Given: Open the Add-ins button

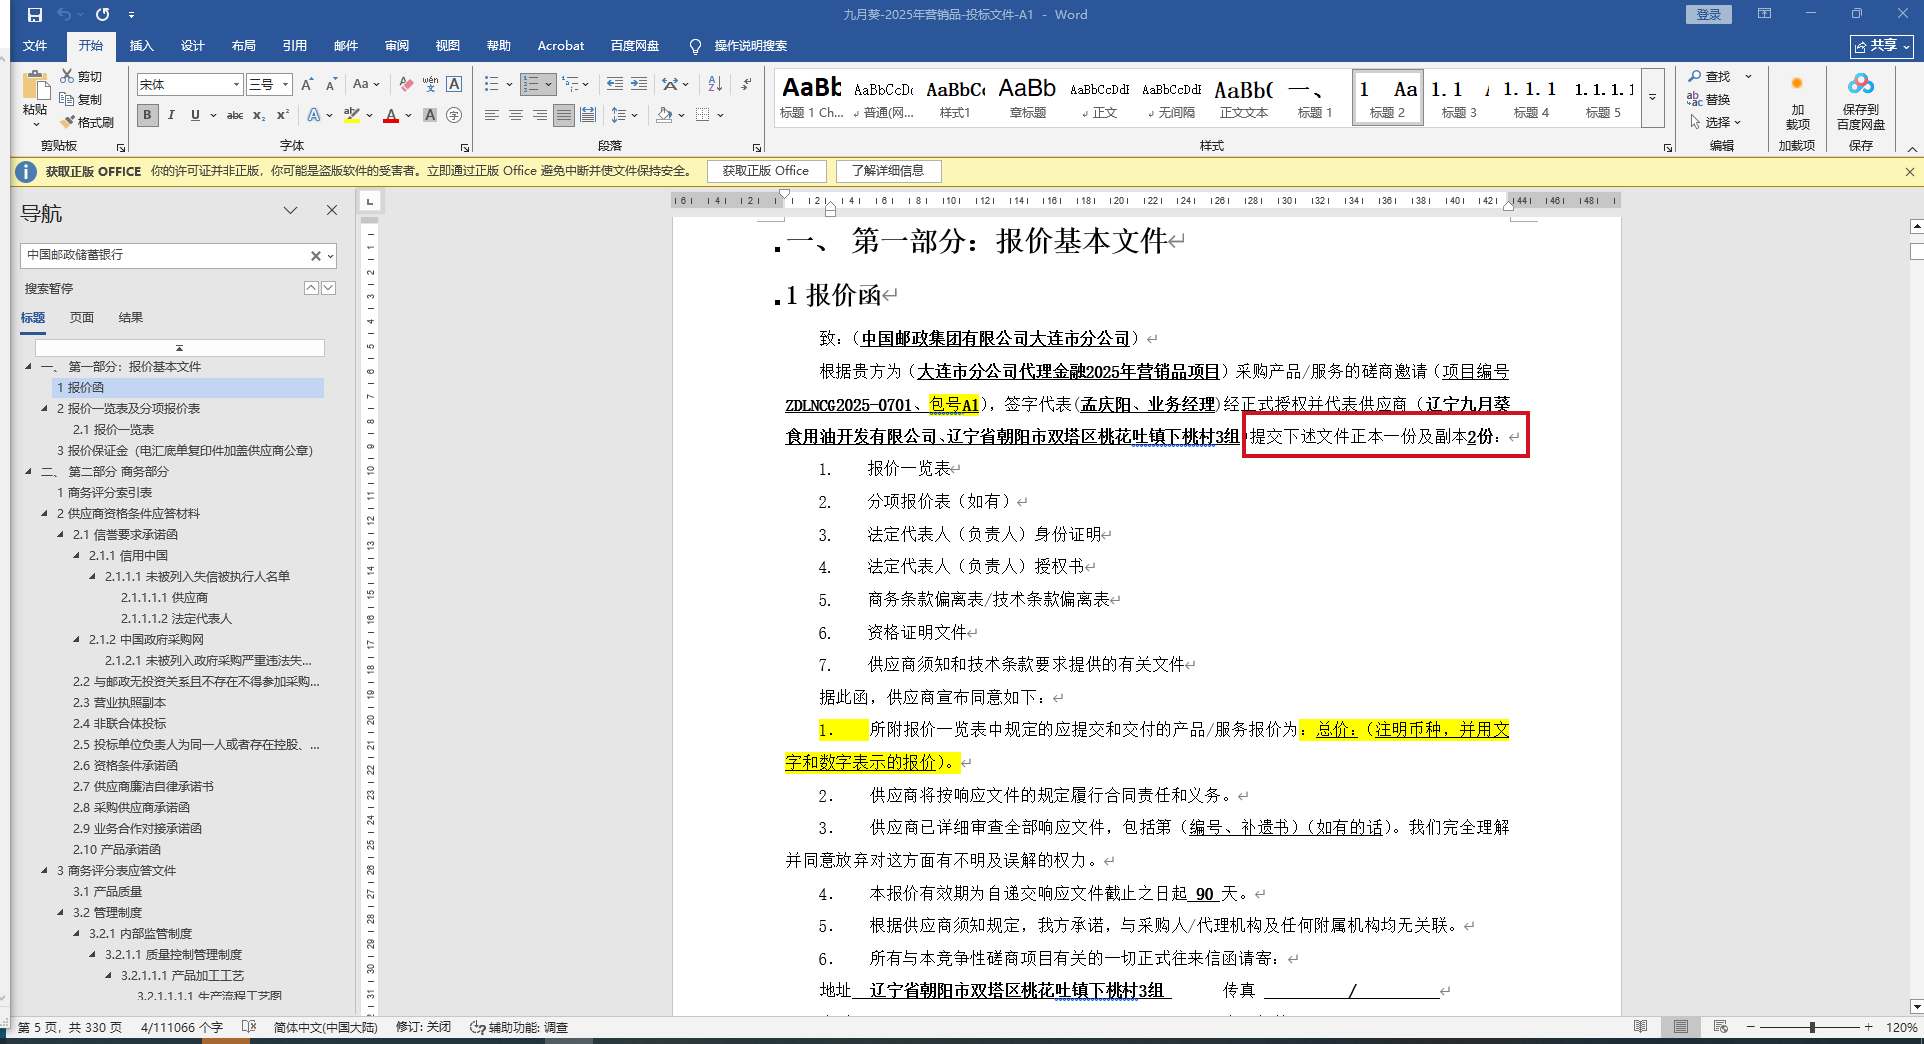Looking at the screenshot, I should pos(1797,100).
